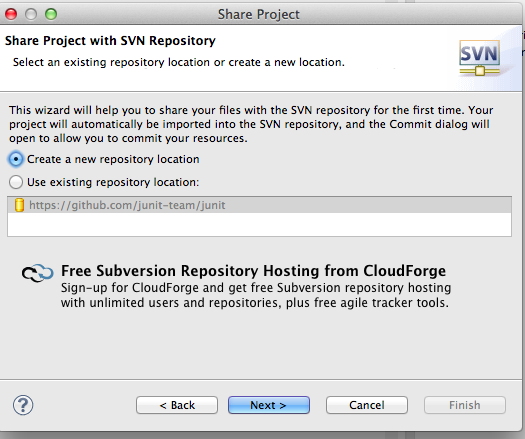525x439 pixels.
Task: Click empty area of repository location list
Action: tap(259, 224)
